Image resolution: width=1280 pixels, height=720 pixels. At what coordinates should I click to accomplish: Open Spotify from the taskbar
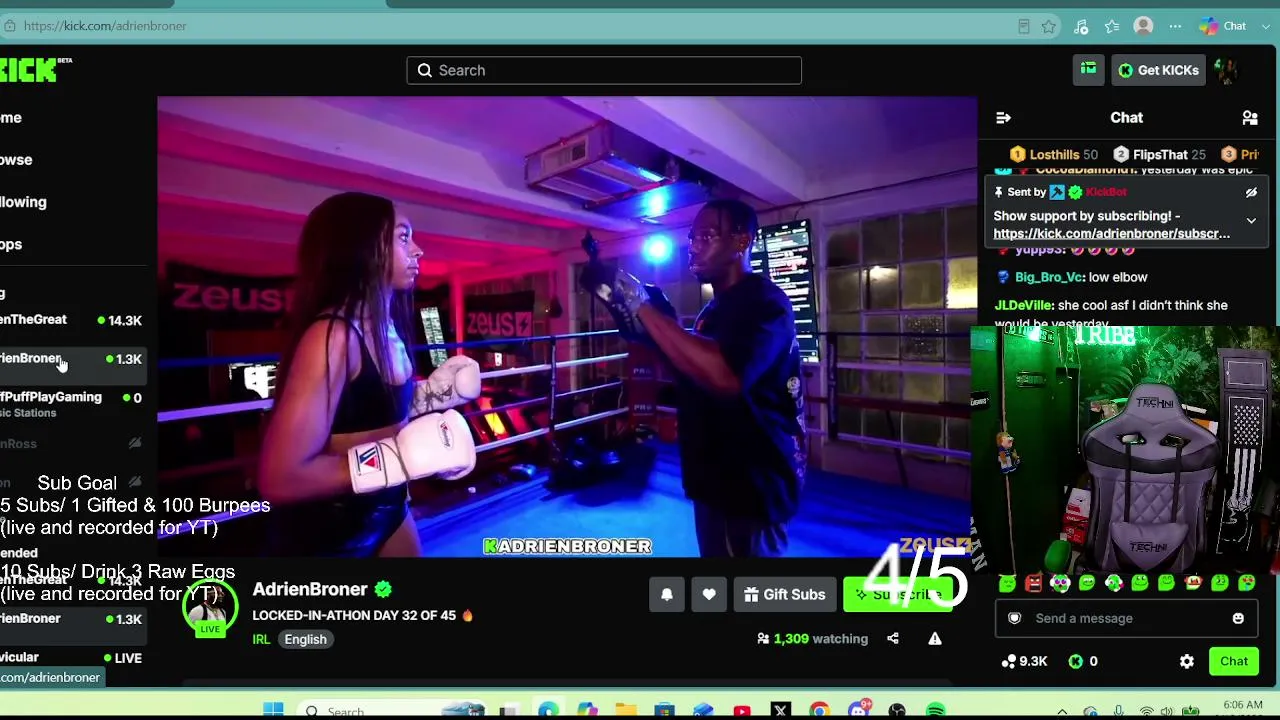tap(936, 711)
